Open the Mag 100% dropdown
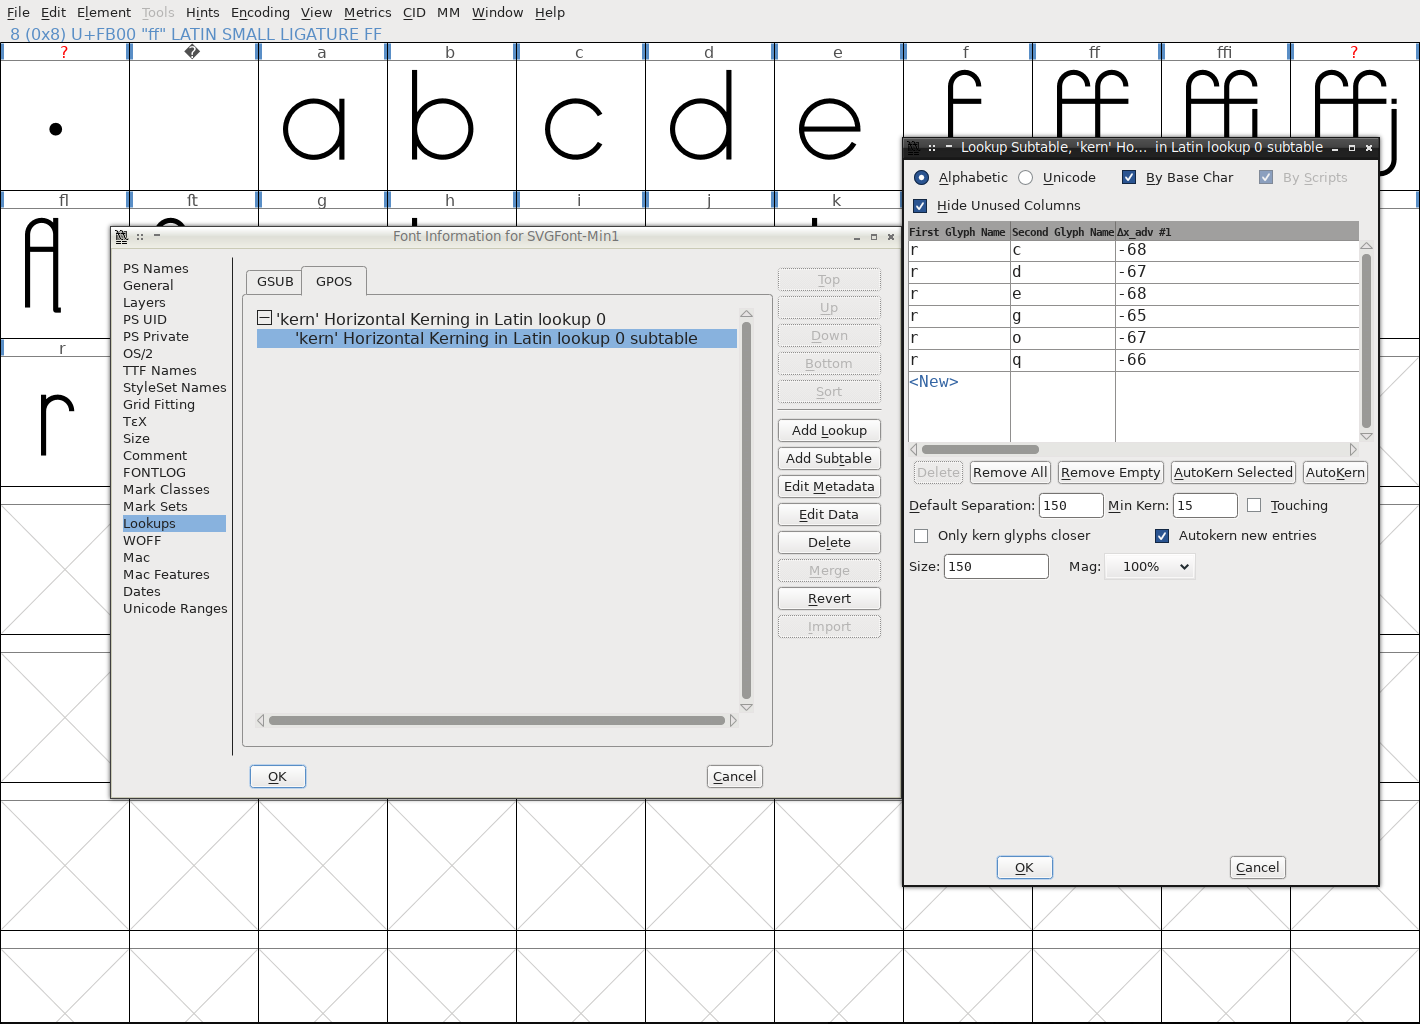 tap(1150, 566)
